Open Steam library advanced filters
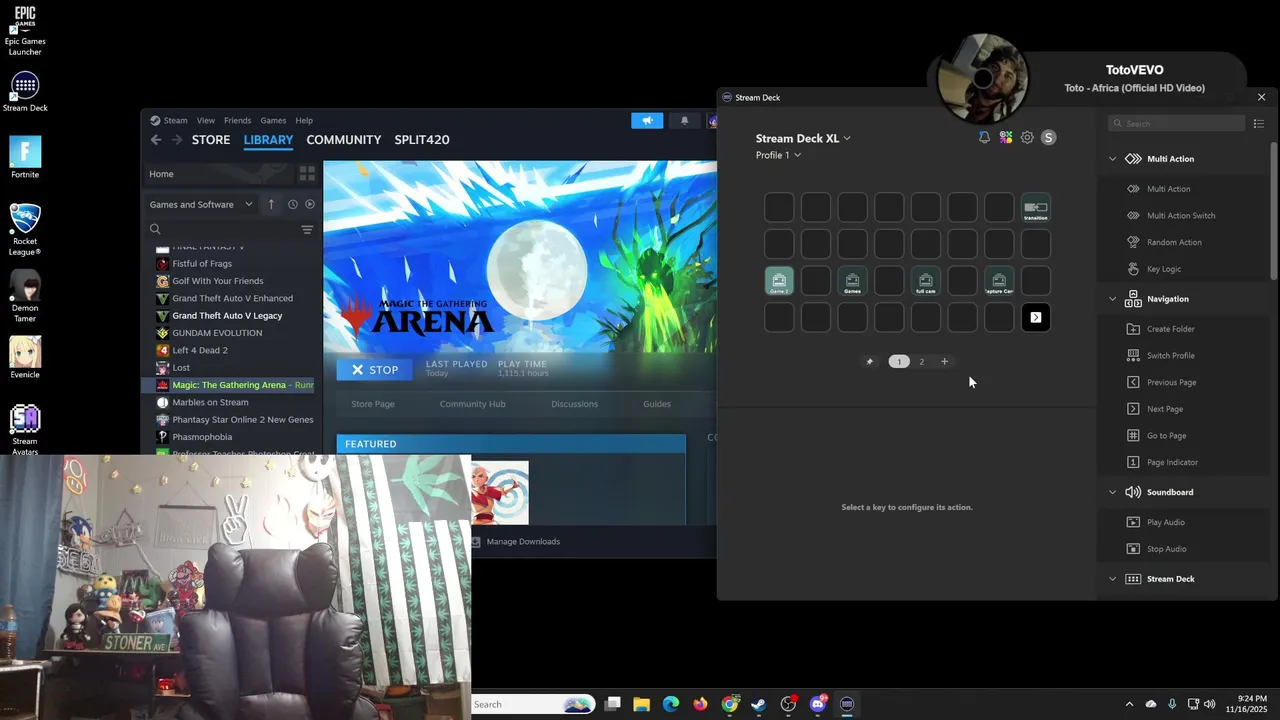The image size is (1280, 720). (x=307, y=230)
